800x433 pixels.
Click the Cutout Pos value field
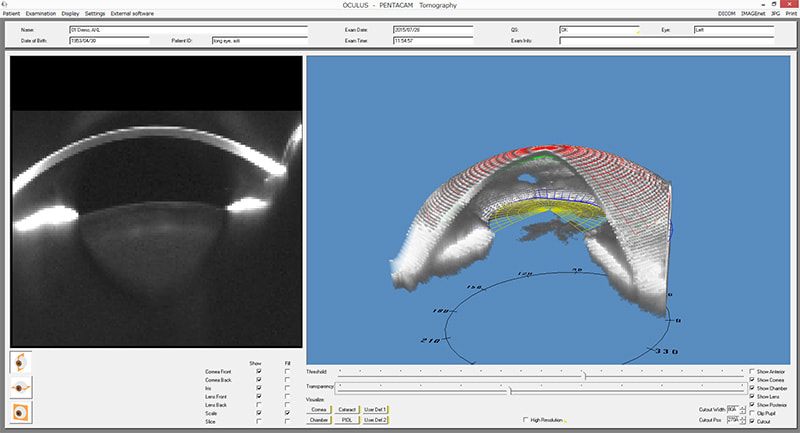tap(733, 420)
